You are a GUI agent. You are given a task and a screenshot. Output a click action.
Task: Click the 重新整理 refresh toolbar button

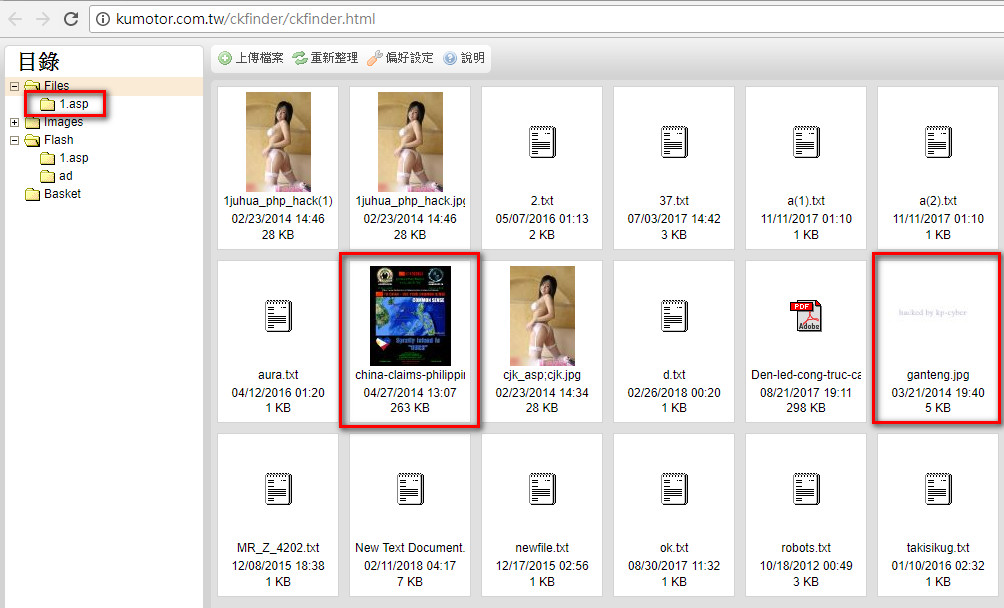[x=325, y=58]
